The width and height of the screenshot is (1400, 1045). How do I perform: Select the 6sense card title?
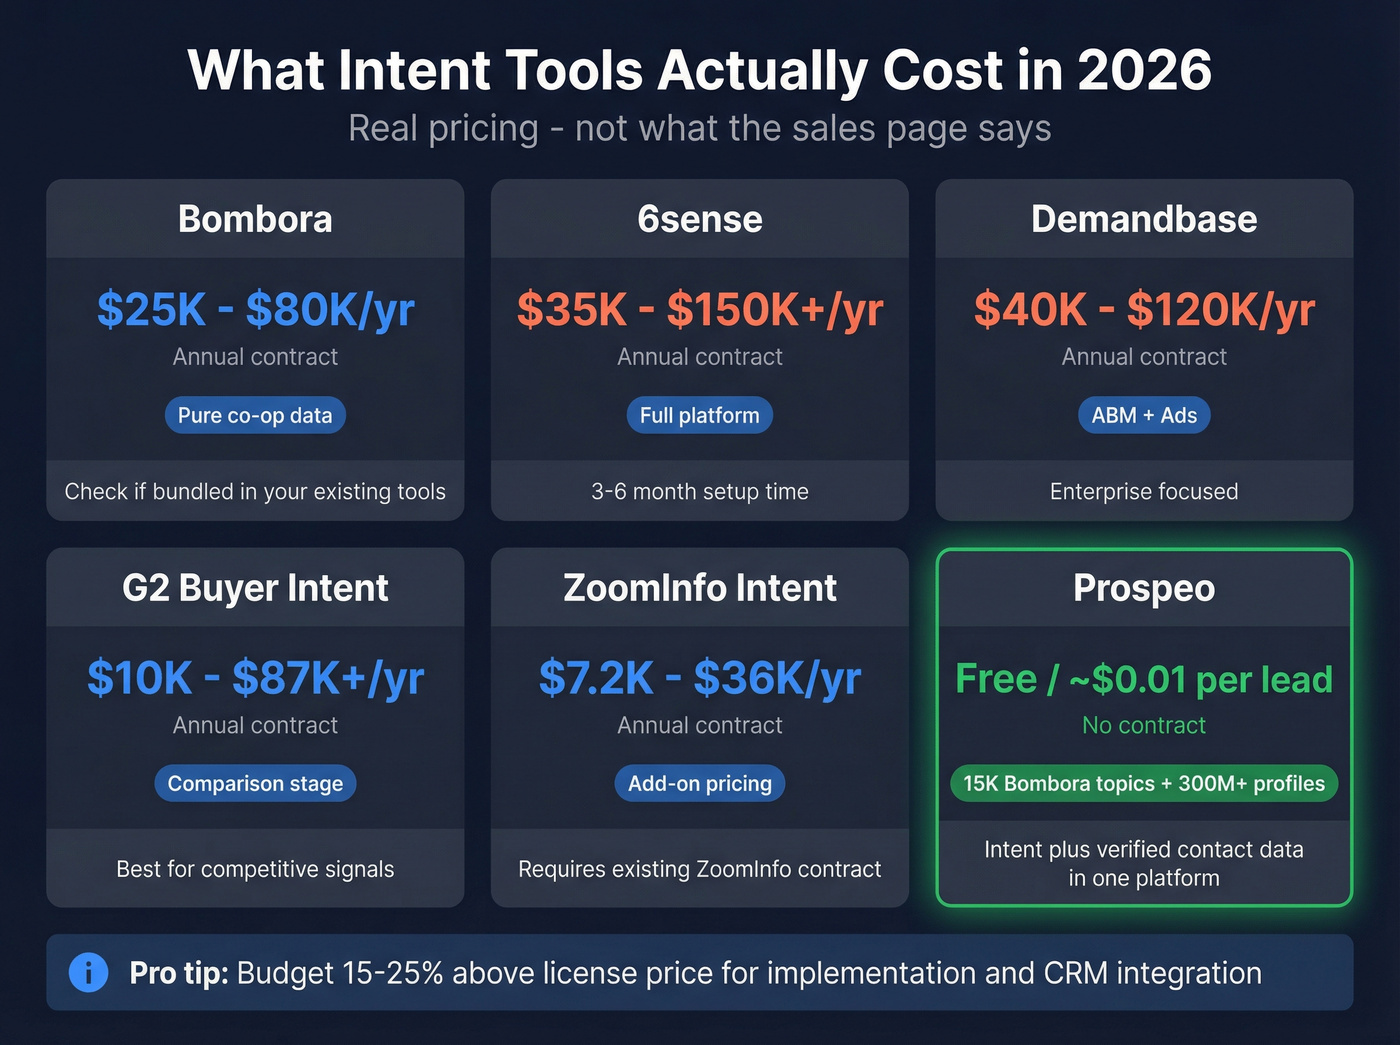[x=699, y=218]
